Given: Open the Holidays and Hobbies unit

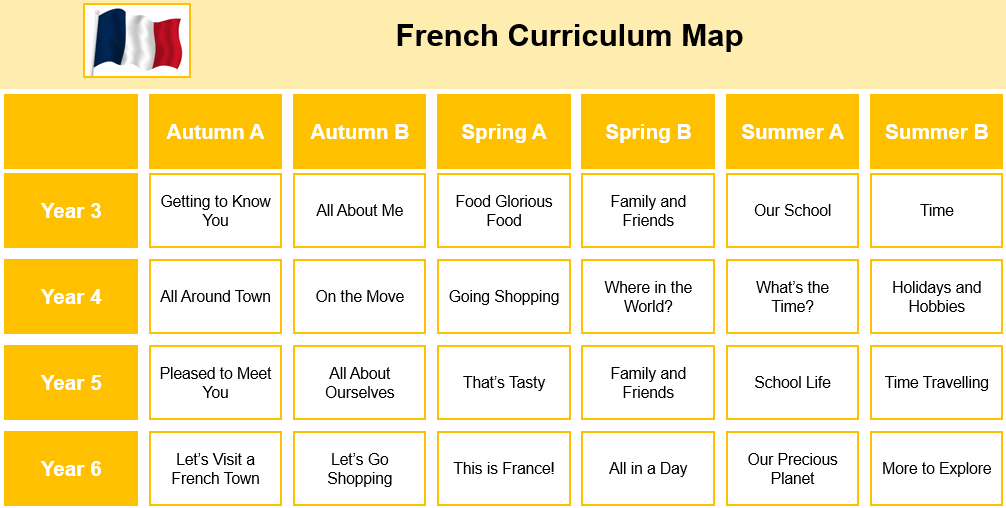Looking at the screenshot, I should pyautogui.click(x=937, y=296).
